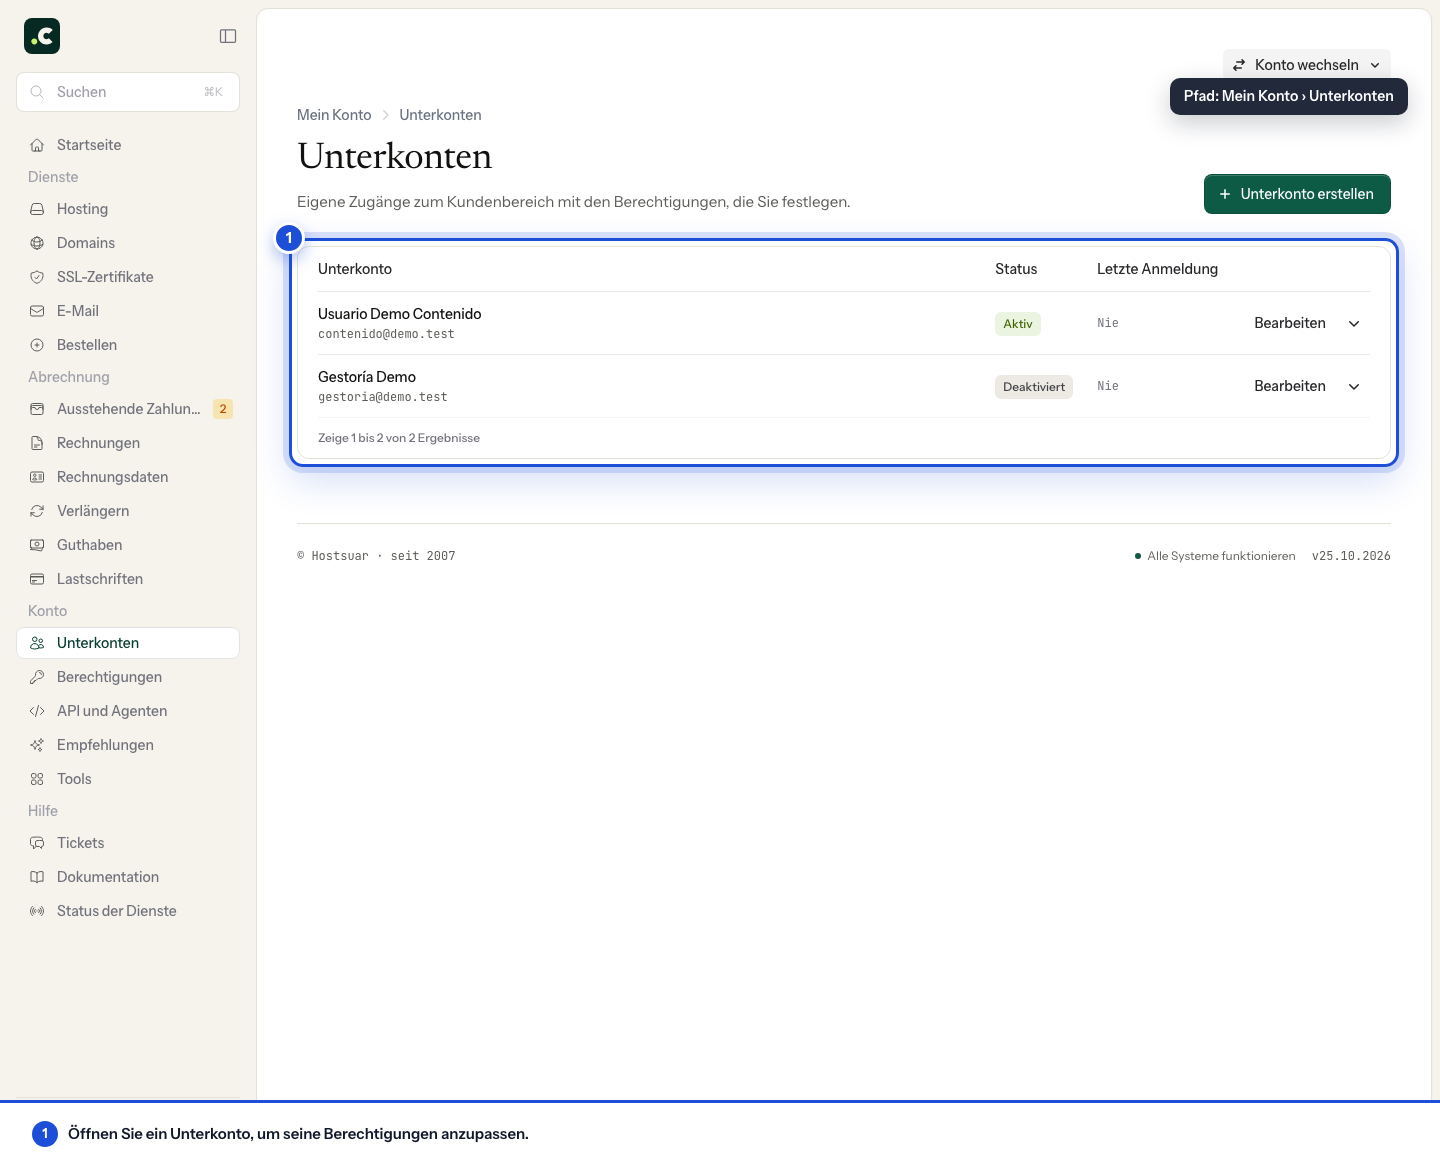The image size is (1440, 1164).
Task: Click the Rechnungen document icon
Action: point(37,443)
